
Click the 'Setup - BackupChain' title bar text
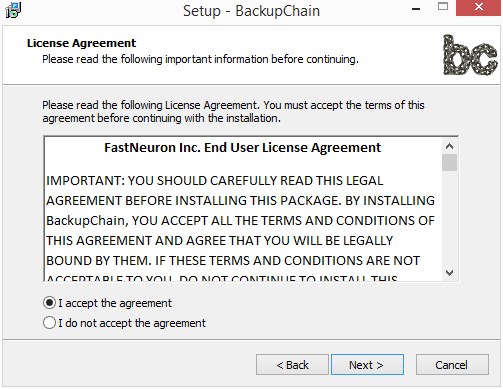tap(251, 11)
